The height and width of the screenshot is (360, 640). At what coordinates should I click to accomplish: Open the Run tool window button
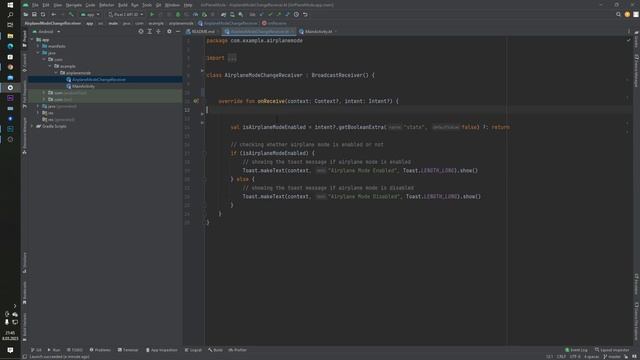54,350
